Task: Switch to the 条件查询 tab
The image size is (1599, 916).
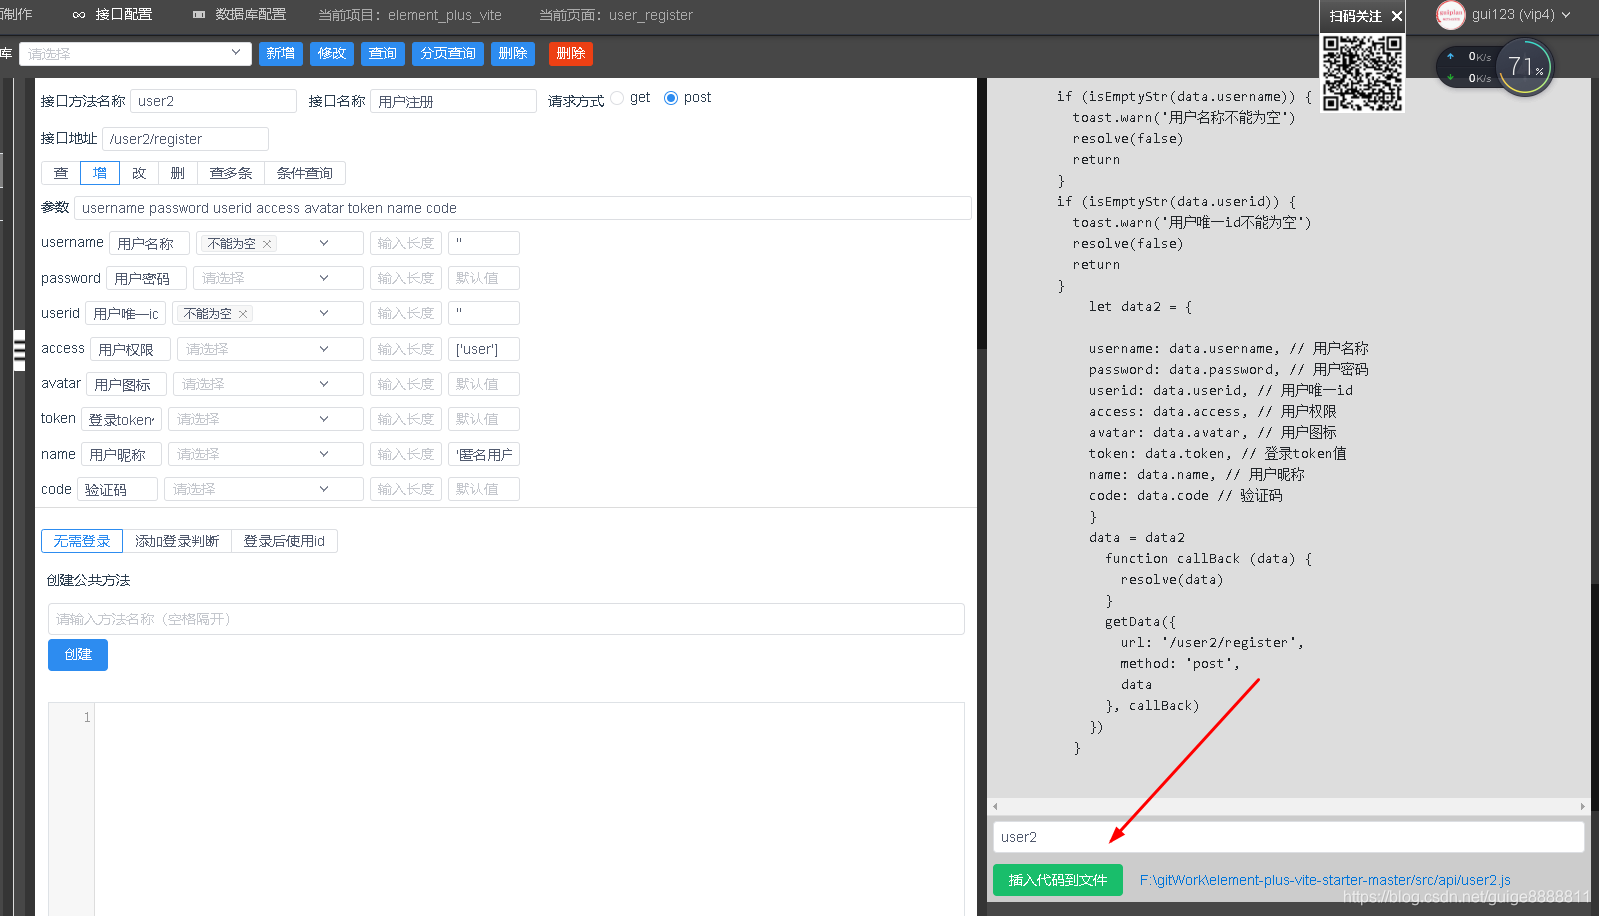Action: coord(305,173)
